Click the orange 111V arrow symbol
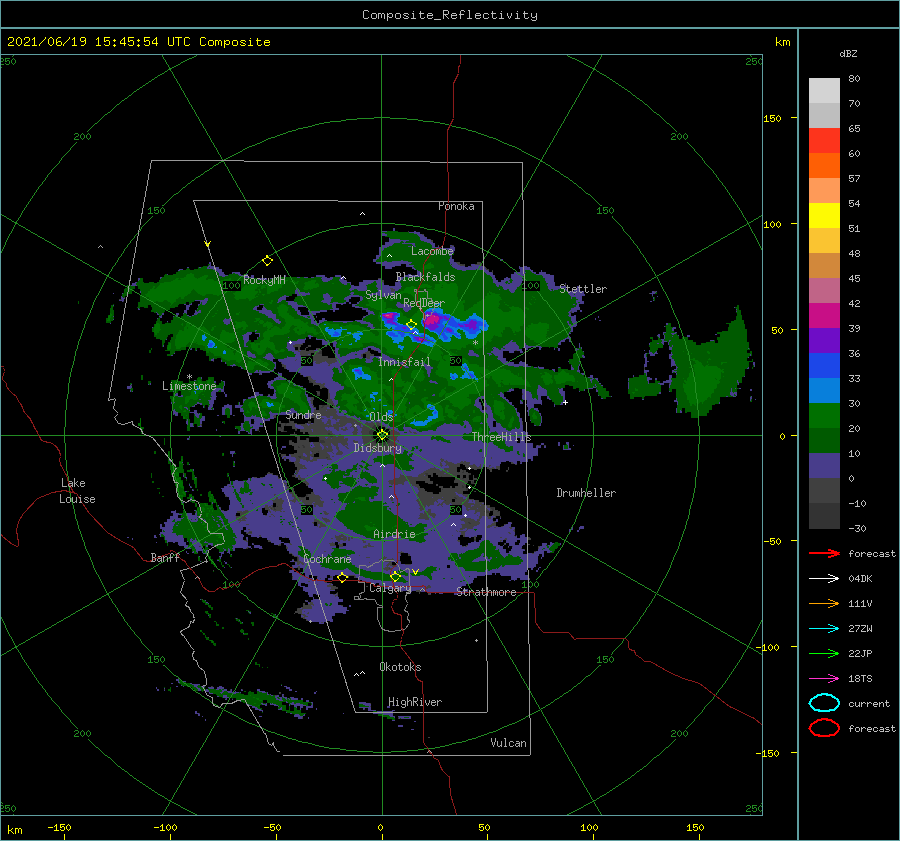The width and height of the screenshot is (900, 841). [824, 603]
